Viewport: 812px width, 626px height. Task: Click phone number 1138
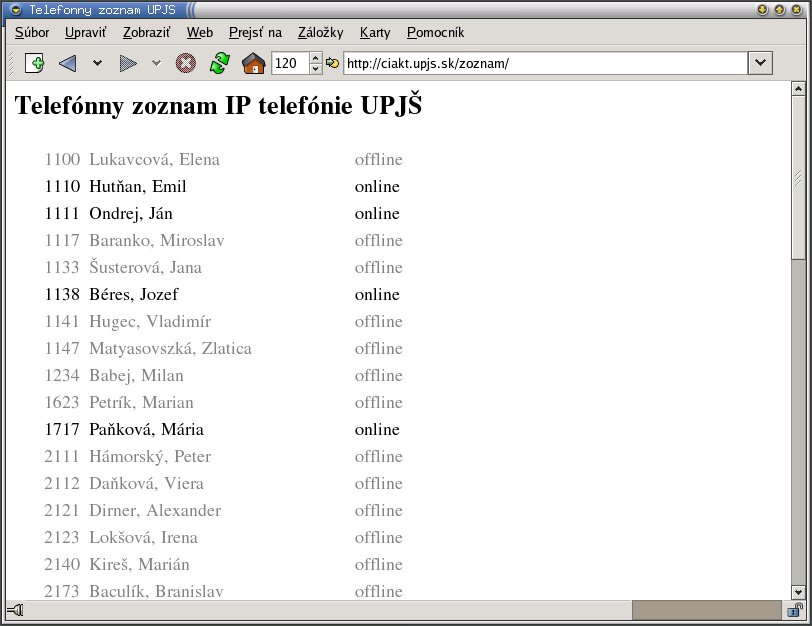tap(62, 294)
